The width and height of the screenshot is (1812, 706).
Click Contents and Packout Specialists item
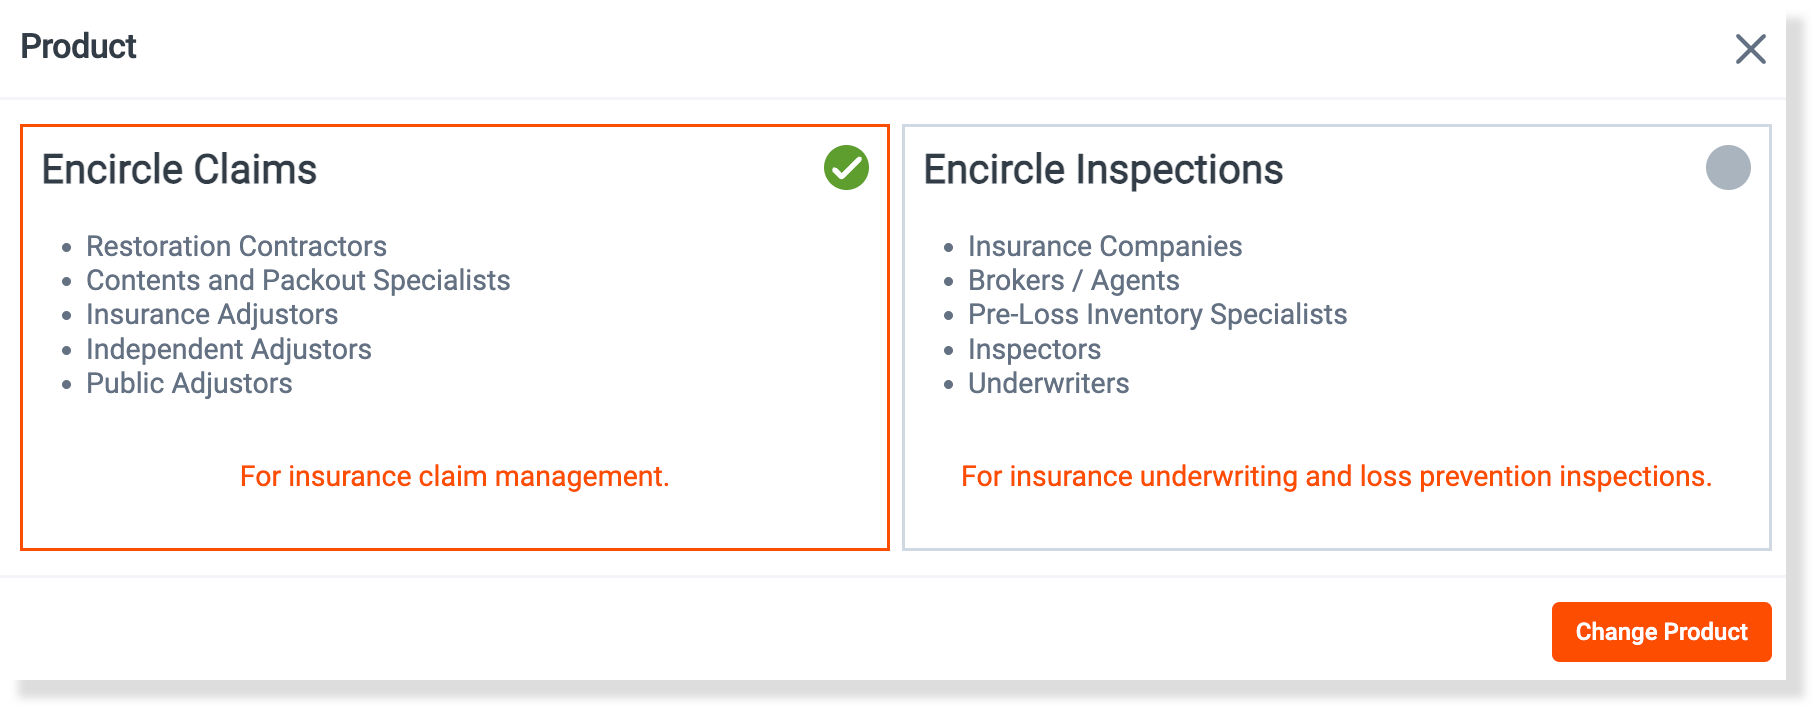pyautogui.click(x=298, y=280)
